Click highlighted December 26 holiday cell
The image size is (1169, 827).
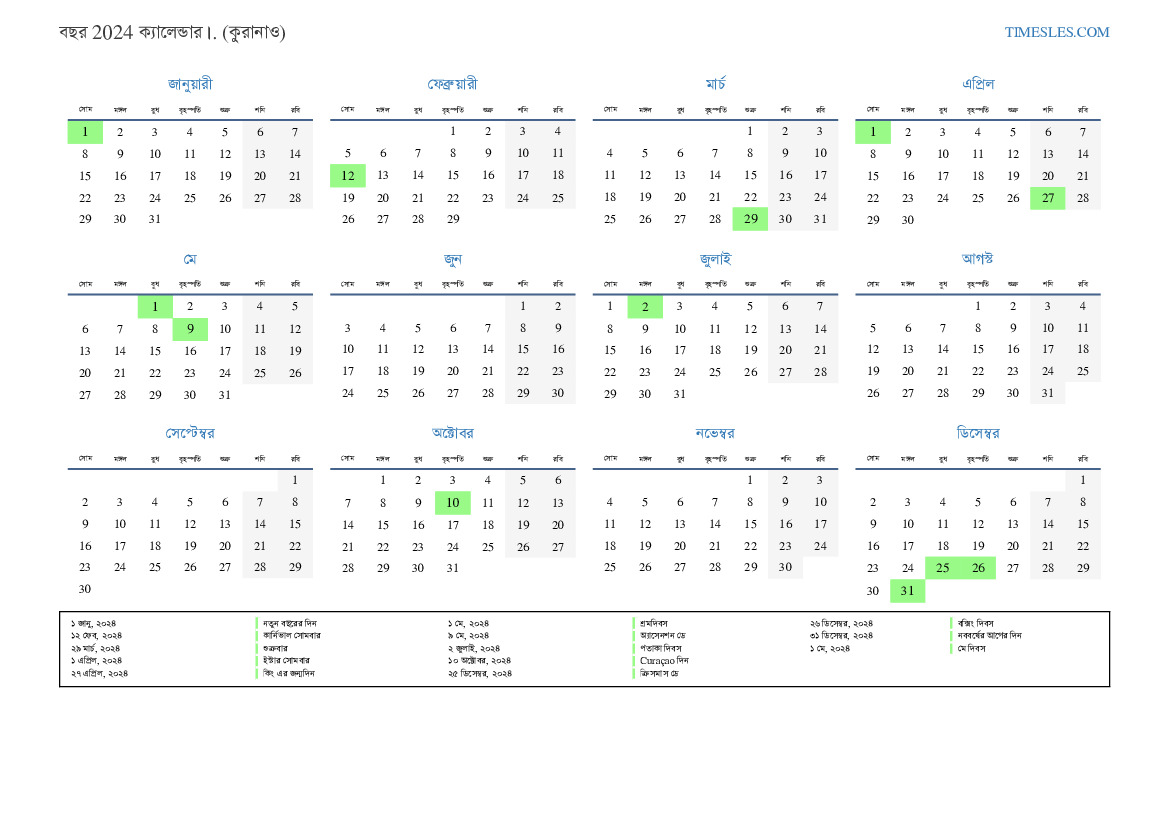[x=977, y=568]
